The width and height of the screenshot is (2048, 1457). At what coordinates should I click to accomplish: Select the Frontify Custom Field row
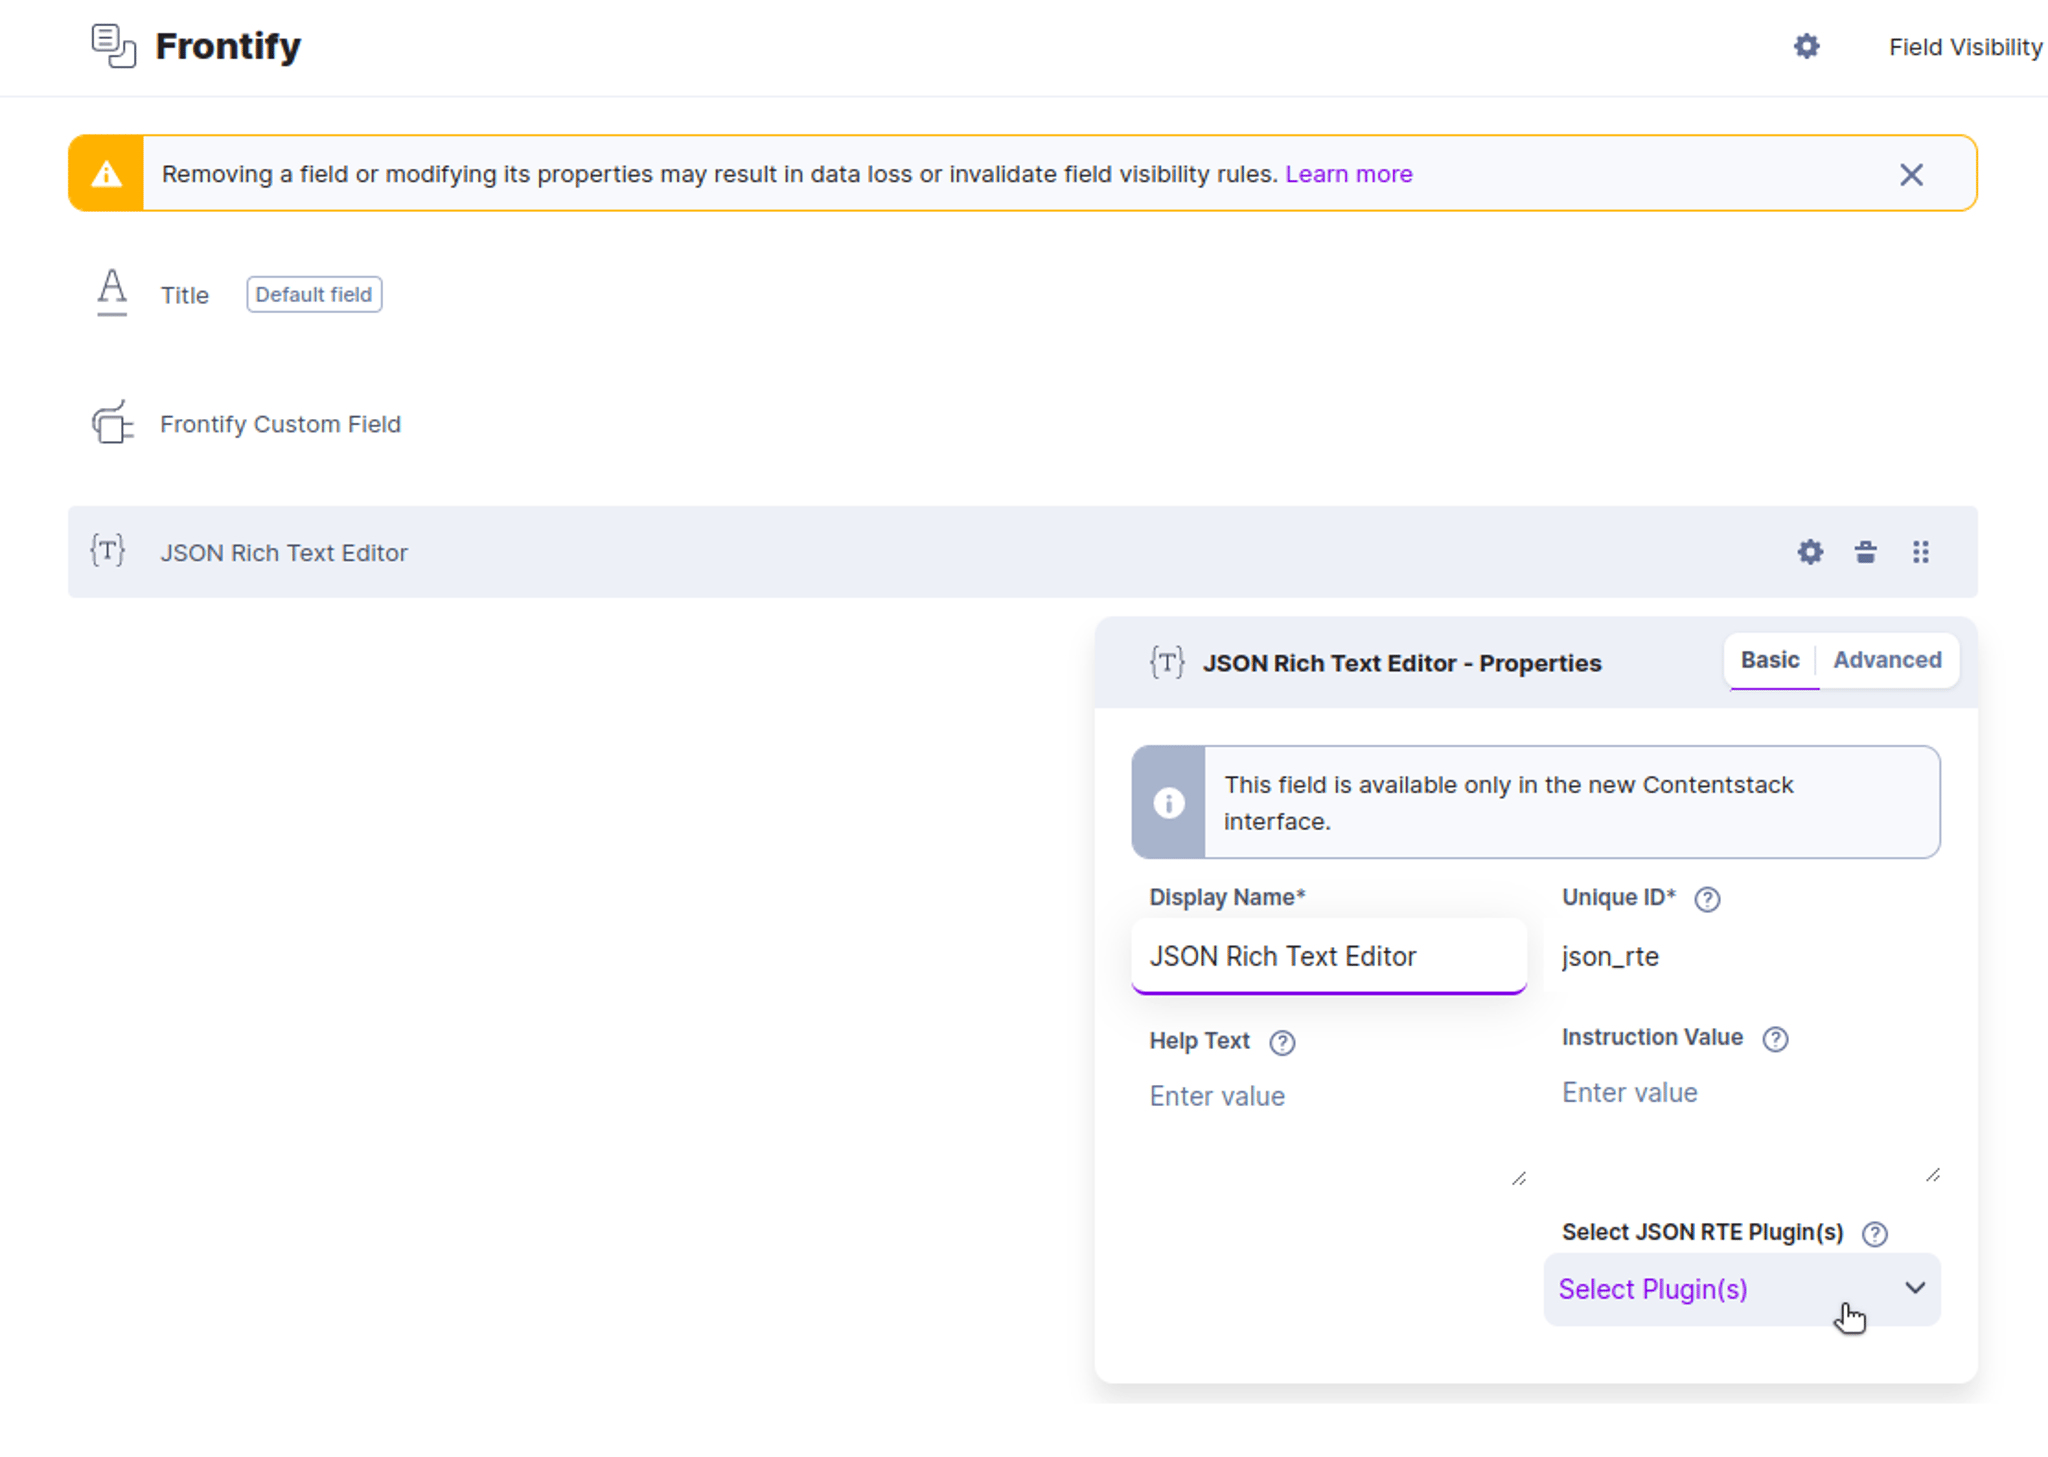click(x=1022, y=424)
